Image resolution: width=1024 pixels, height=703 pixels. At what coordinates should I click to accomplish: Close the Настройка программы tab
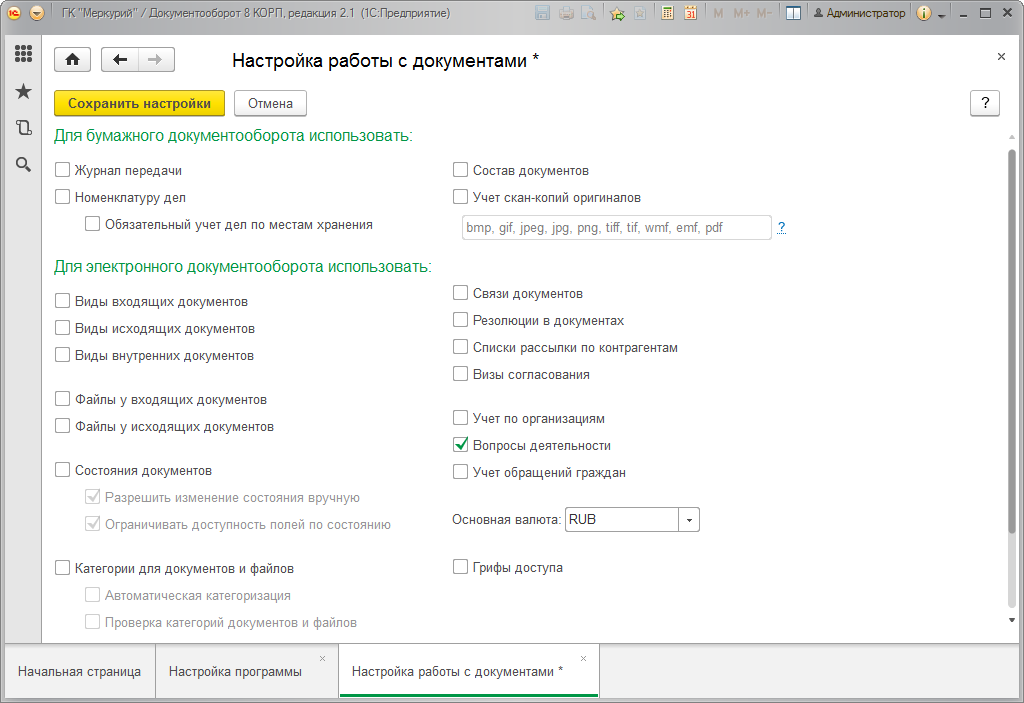tap(323, 659)
